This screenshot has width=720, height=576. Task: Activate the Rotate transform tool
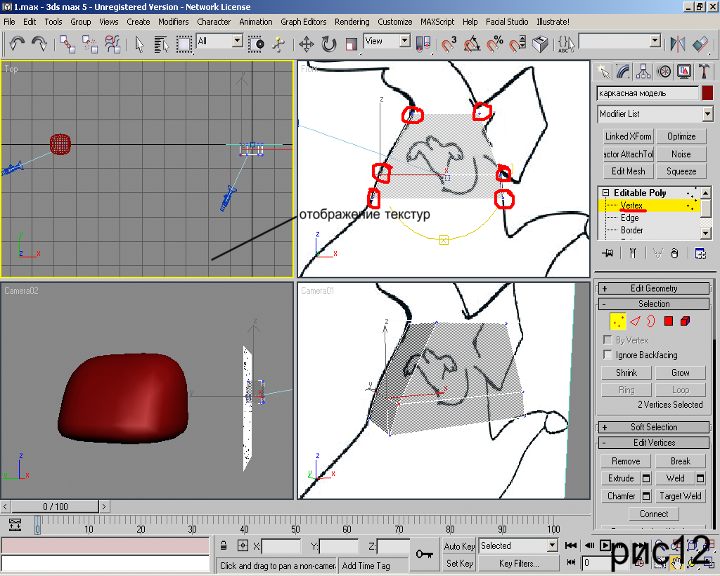[328, 43]
